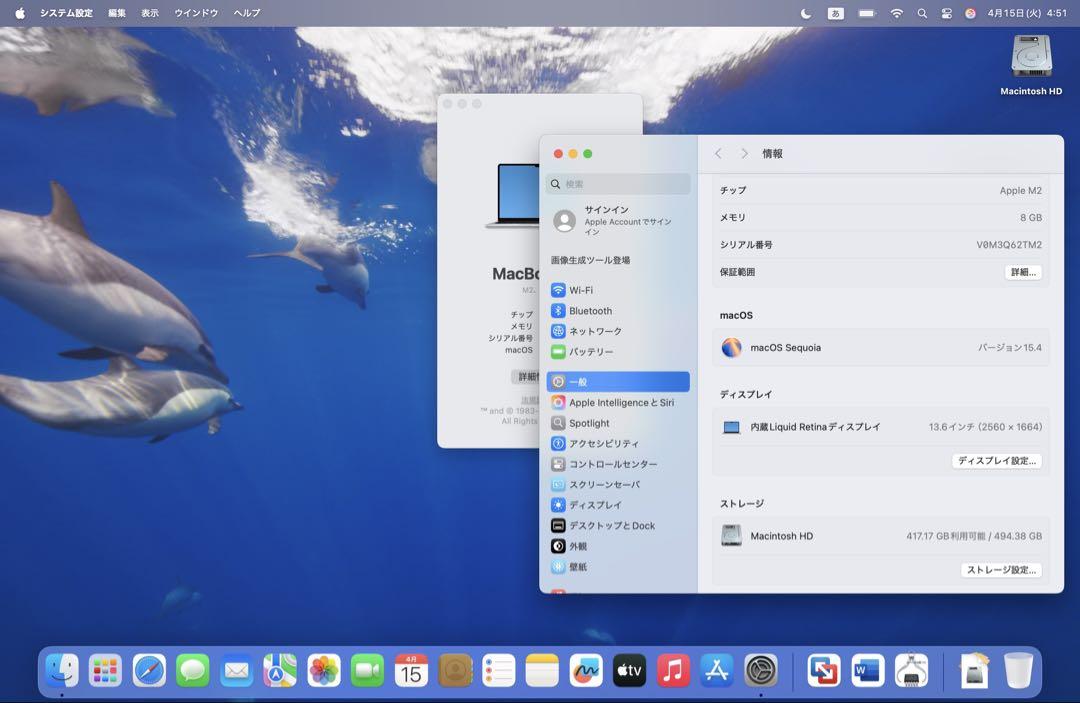Image resolution: width=1080 pixels, height=703 pixels.
Task: Open System Settings from the Dock
Action: click(760, 671)
